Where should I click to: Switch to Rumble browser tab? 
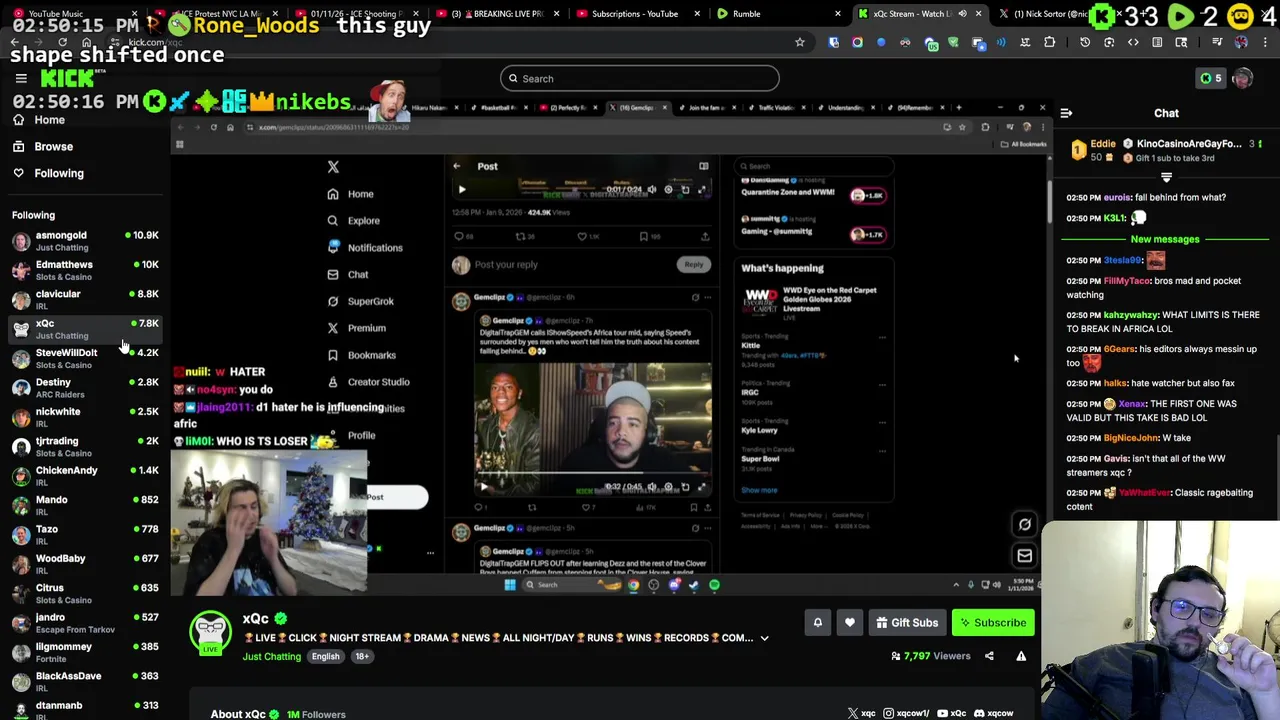[x=778, y=14]
